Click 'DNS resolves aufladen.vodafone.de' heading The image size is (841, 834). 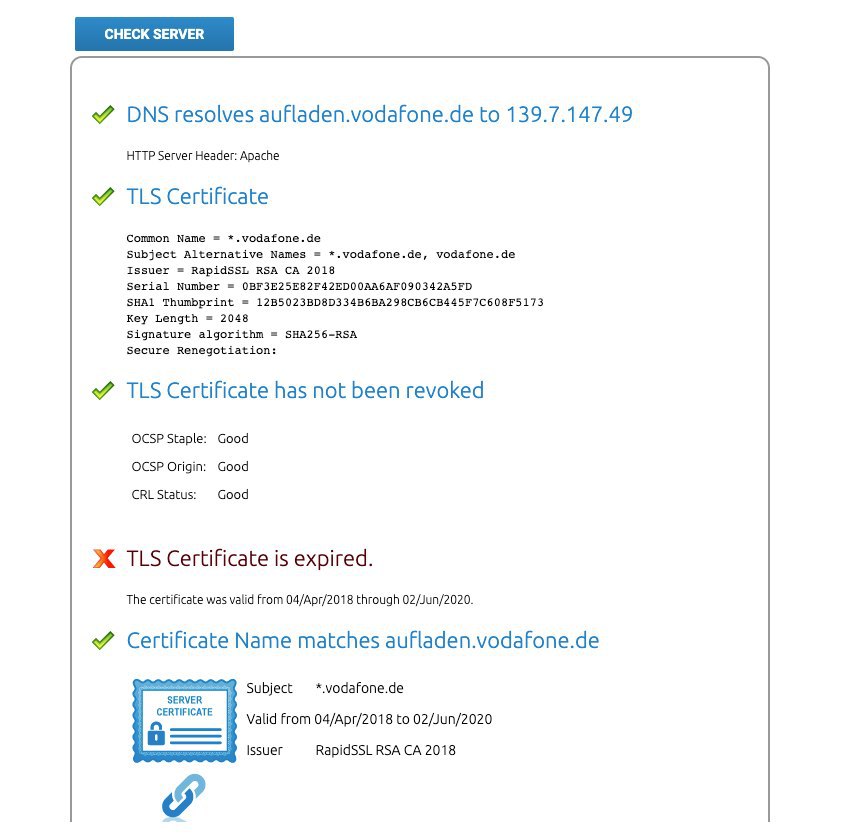click(380, 115)
